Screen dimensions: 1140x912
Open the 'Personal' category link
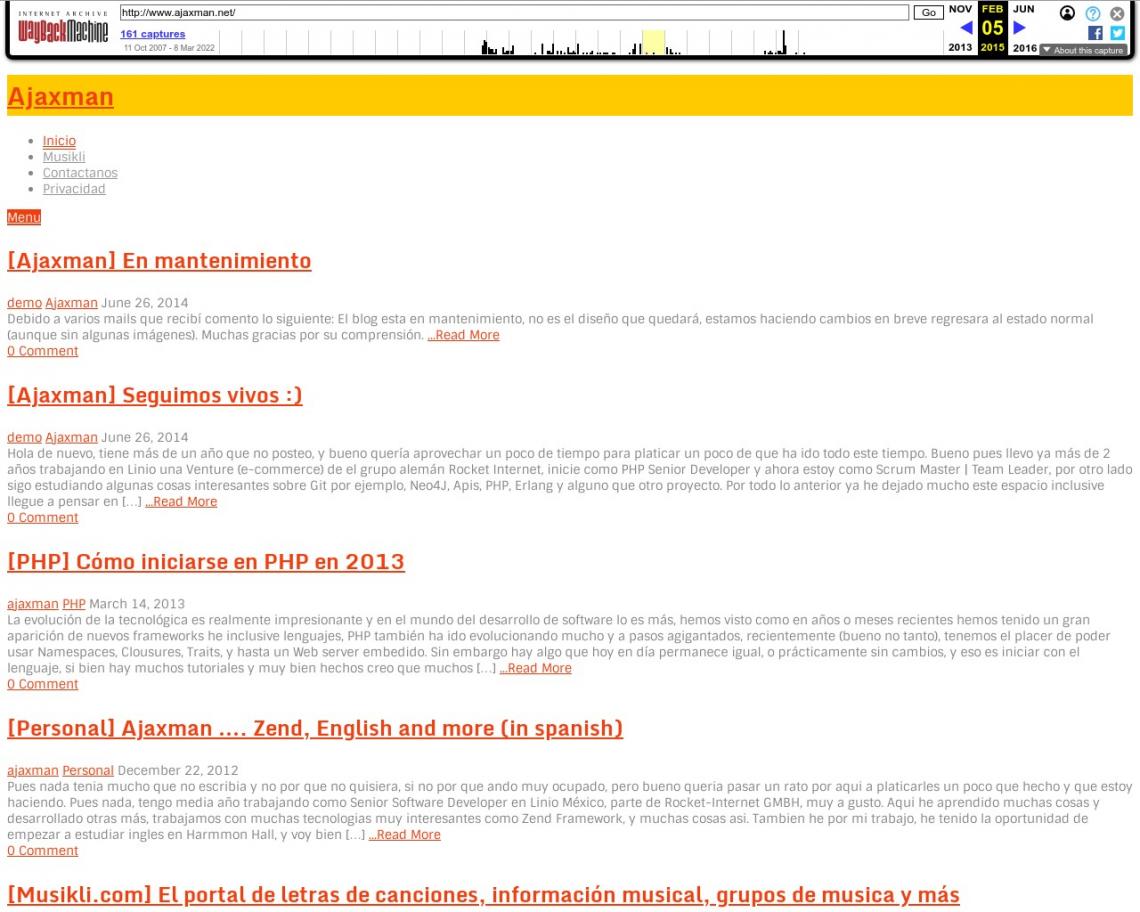(x=88, y=770)
